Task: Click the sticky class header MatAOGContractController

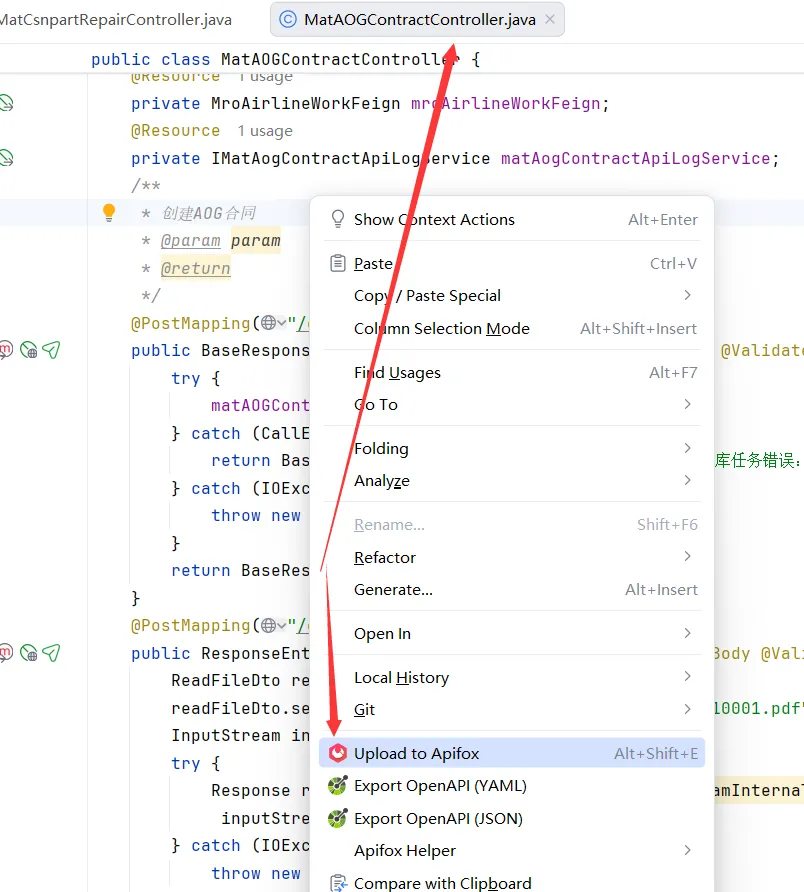Action: click(340, 59)
